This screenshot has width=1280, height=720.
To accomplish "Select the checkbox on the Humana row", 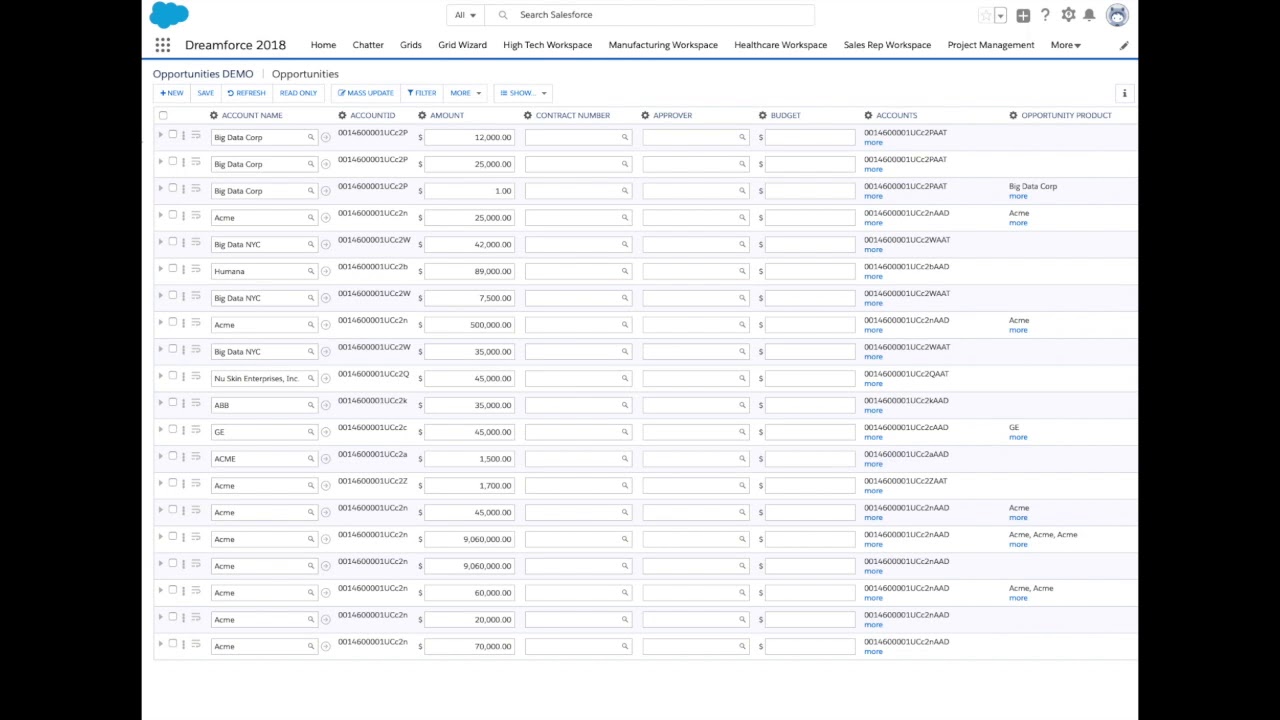I will pyautogui.click(x=172, y=268).
